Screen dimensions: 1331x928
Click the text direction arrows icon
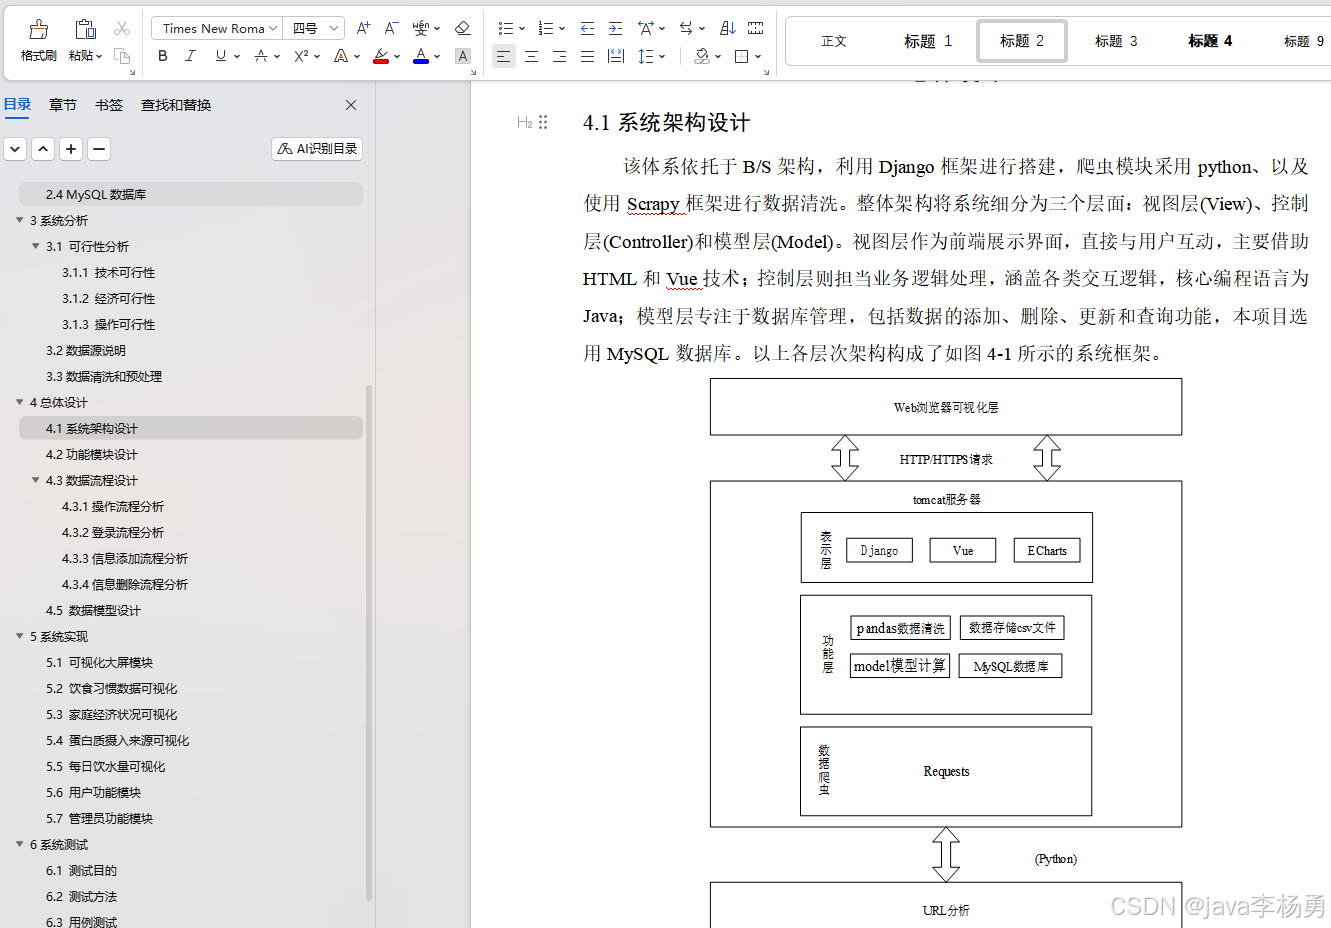point(686,28)
